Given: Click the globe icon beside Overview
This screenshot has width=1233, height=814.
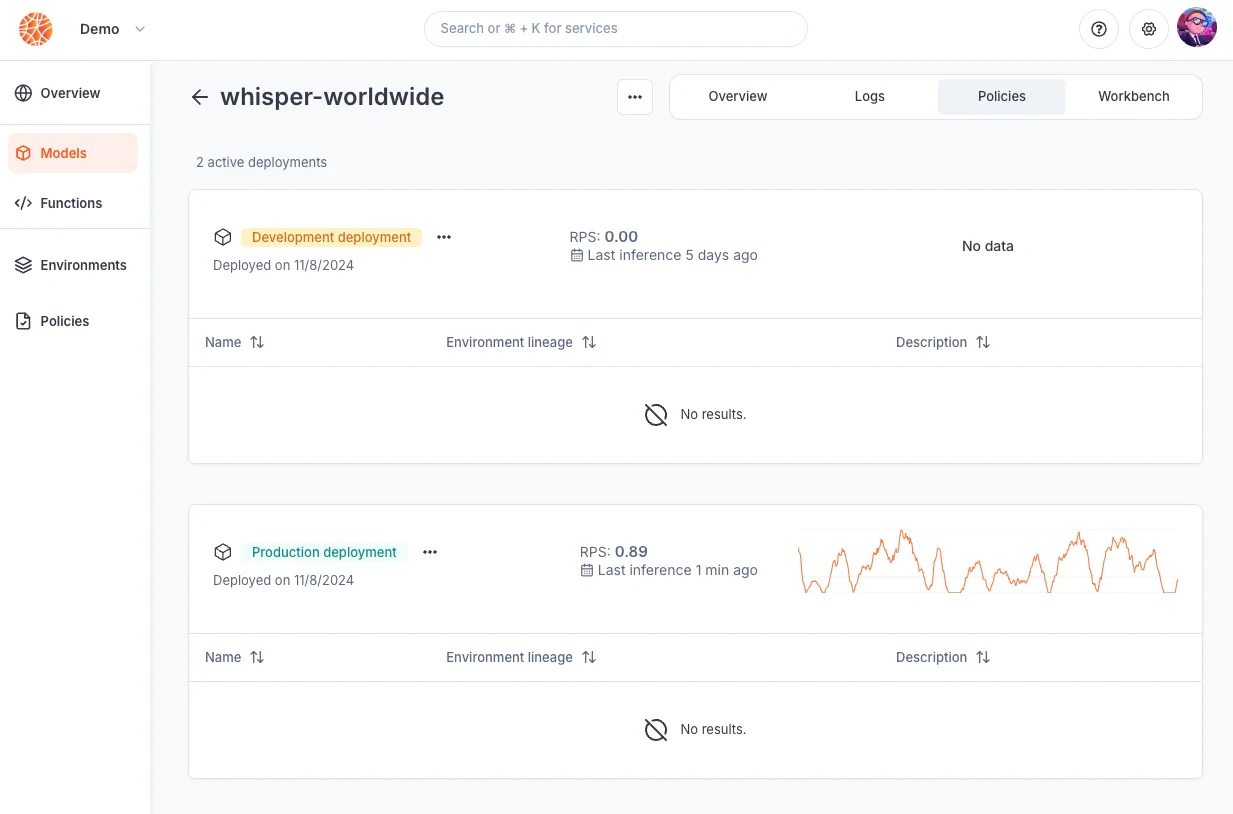Looking at the screenshot, I should 23,93.
